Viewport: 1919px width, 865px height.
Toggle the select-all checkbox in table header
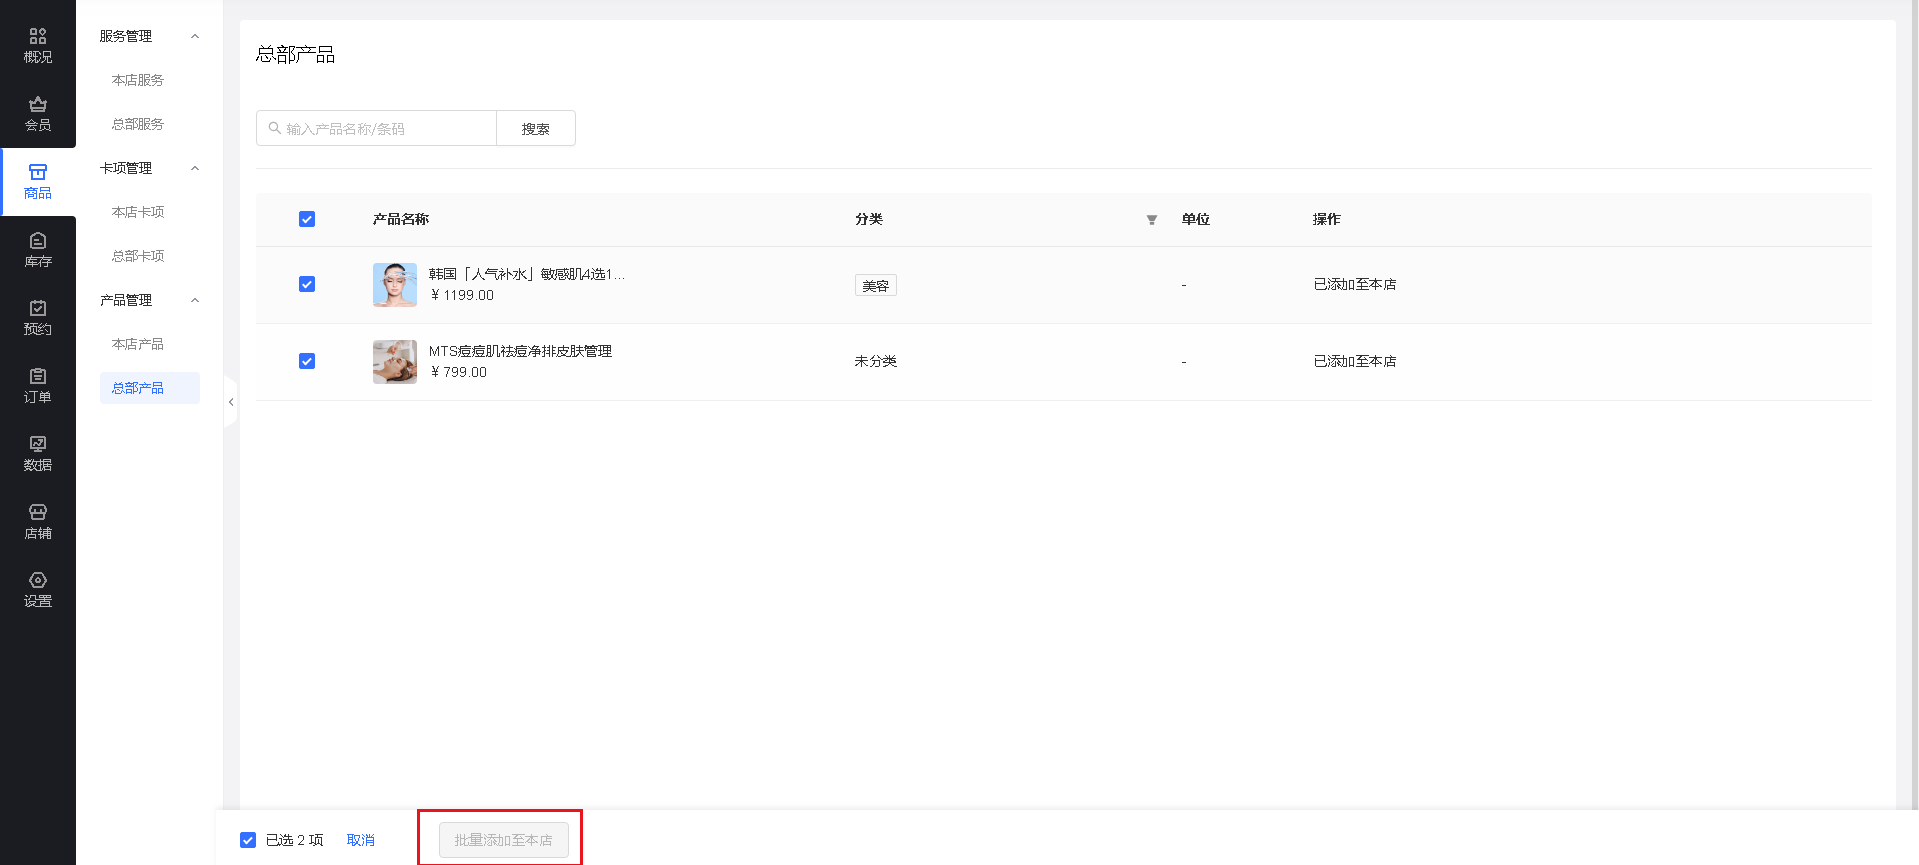click(x=307, y=219)
